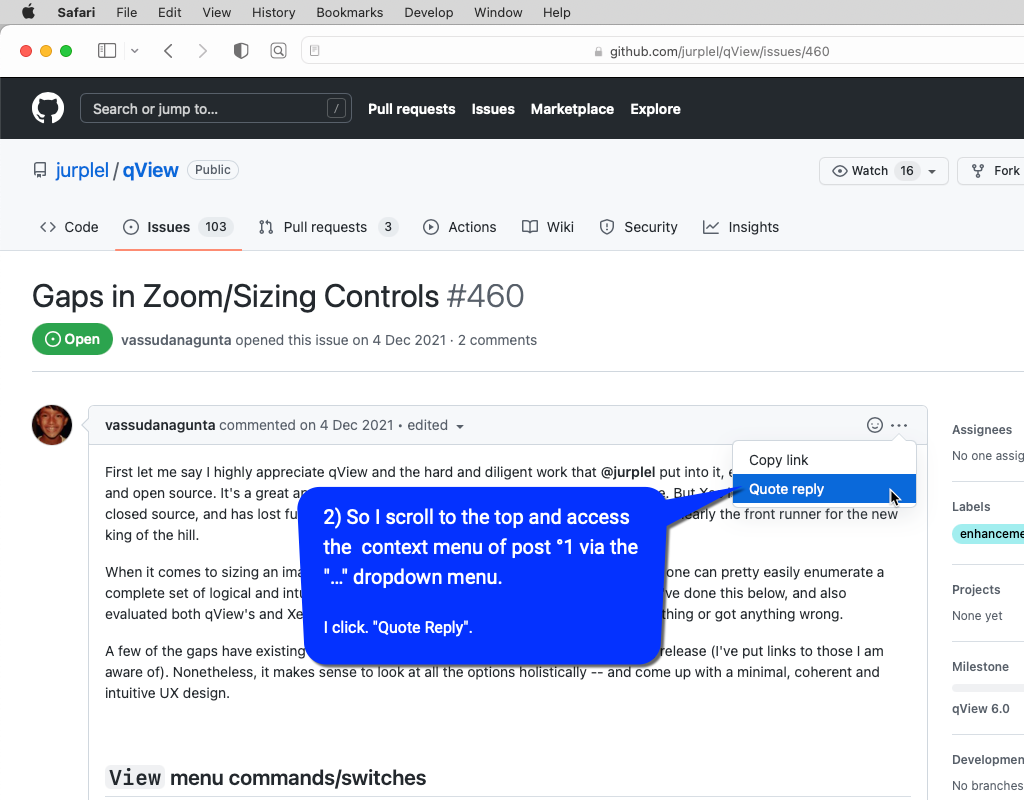Screen dimensions: 1024x800
Task: Click the page icon inside the address bar
Action: click(x=313, y=49)
